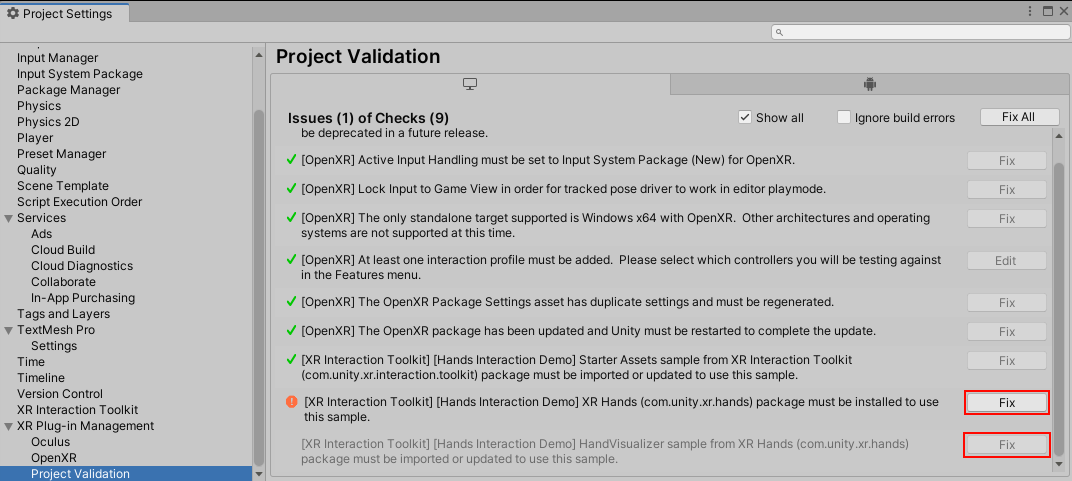Collapse the Services tree section
This screenshot has width=1072, height=481.
pyautogui.click(x=9, y=218)
